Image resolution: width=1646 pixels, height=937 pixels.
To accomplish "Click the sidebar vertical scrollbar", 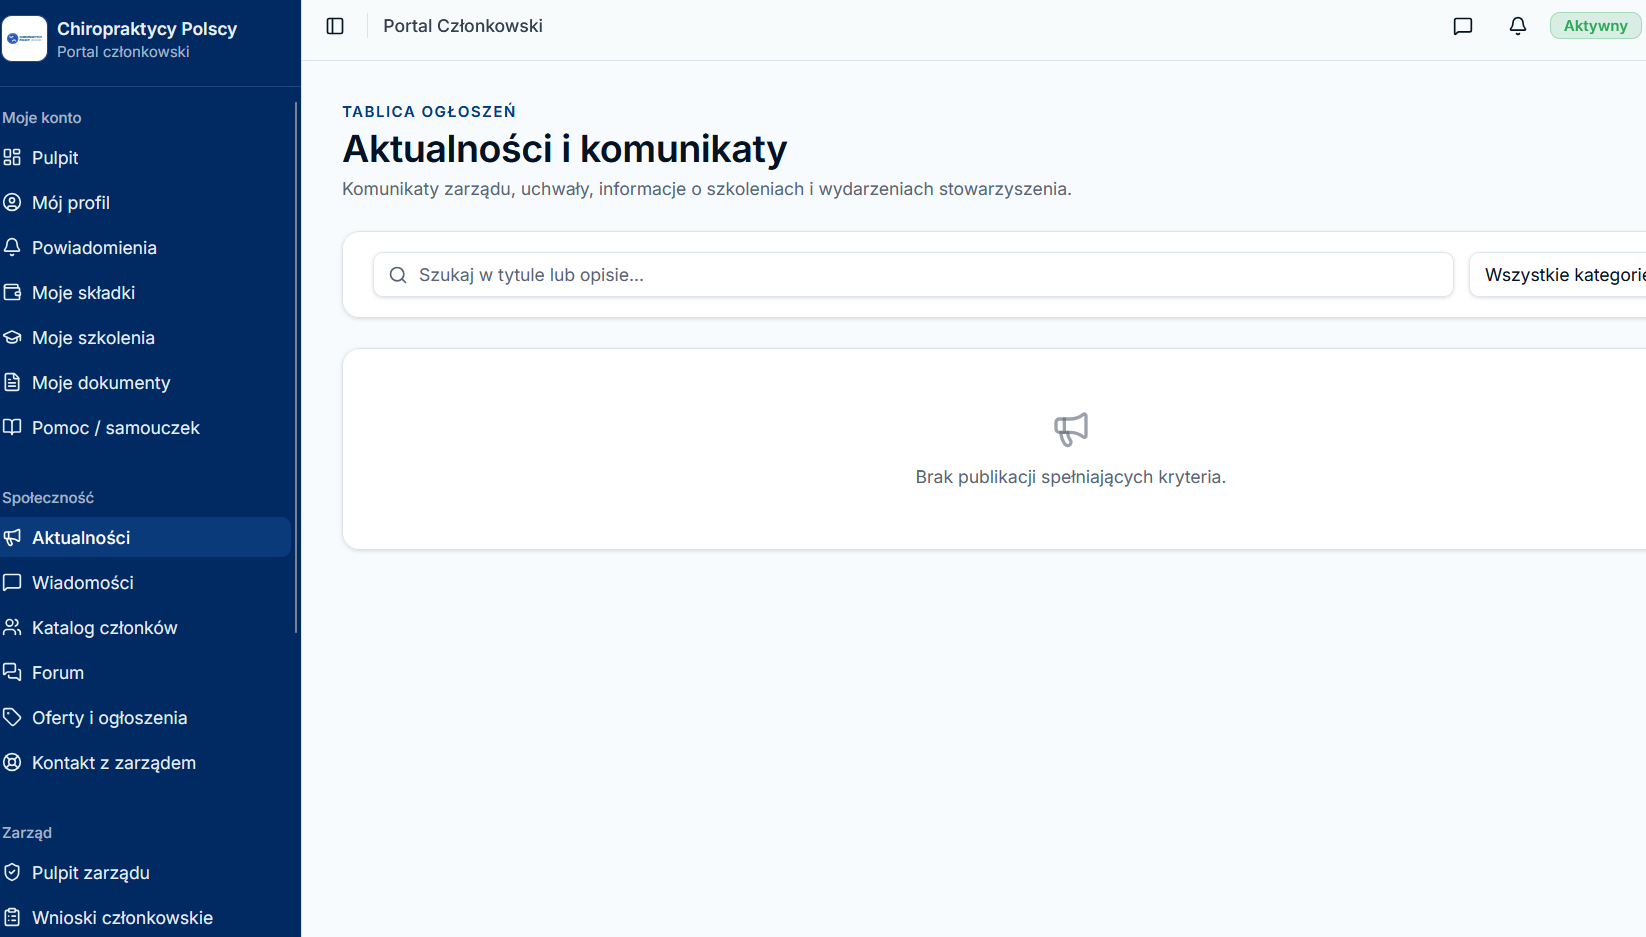I will 296,368.
